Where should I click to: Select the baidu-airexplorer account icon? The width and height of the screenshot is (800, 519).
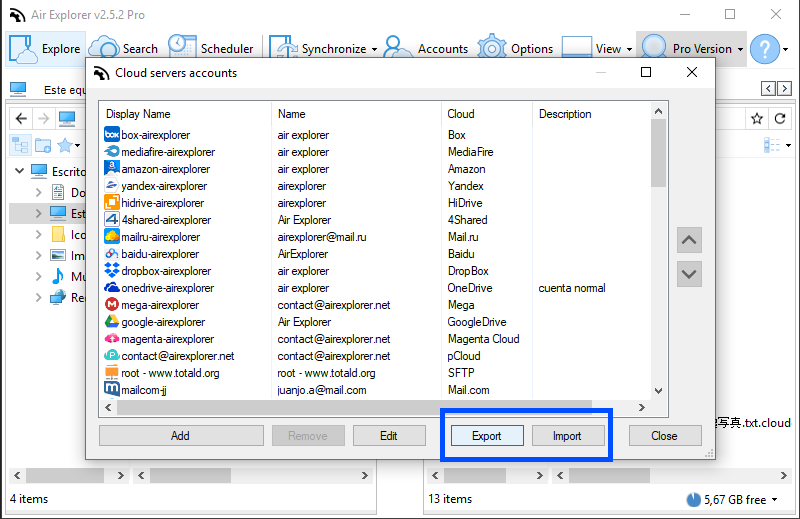[x=112, y=254]
